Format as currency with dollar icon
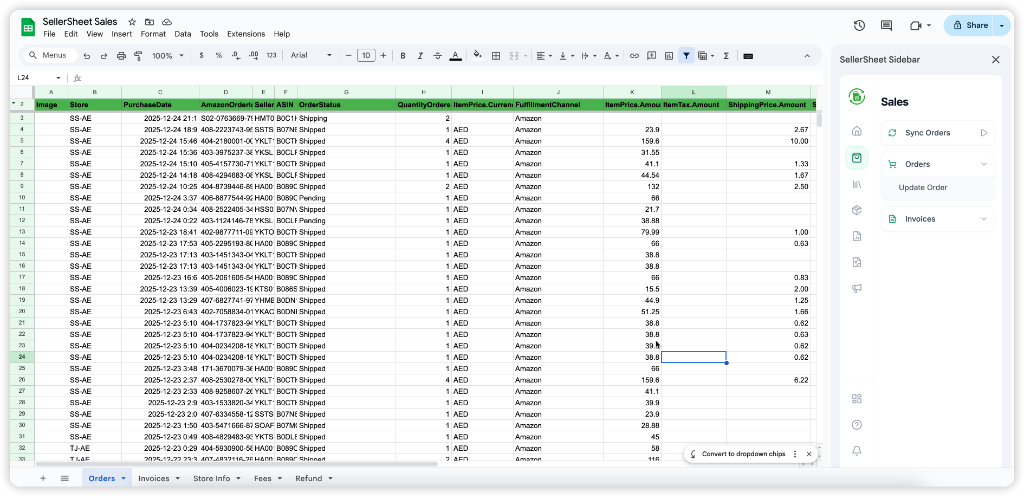This screenshot has height=496, width=1024. pos(201,56)
